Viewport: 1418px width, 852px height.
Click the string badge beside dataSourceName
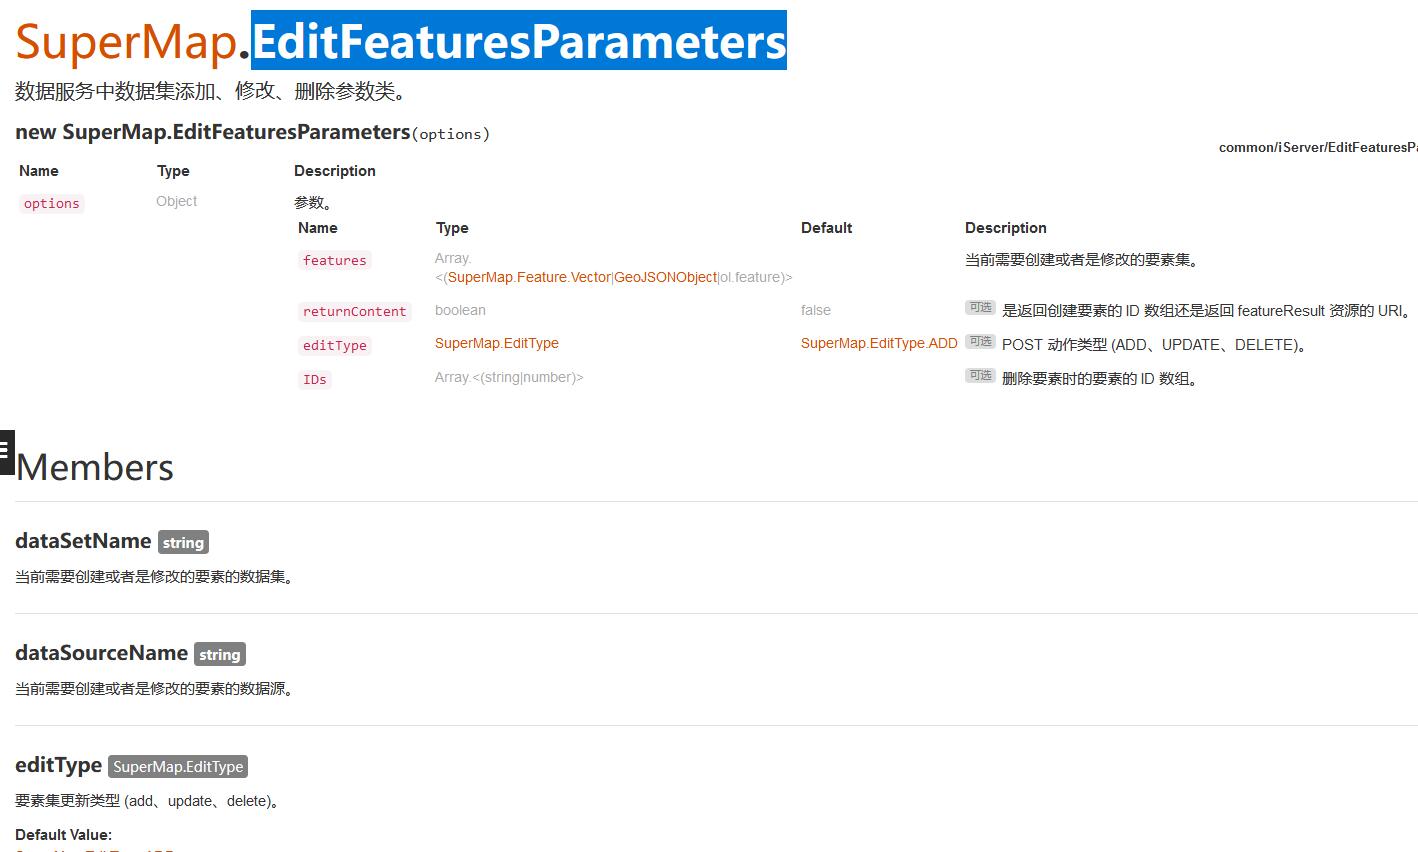(x=220, y=654)
